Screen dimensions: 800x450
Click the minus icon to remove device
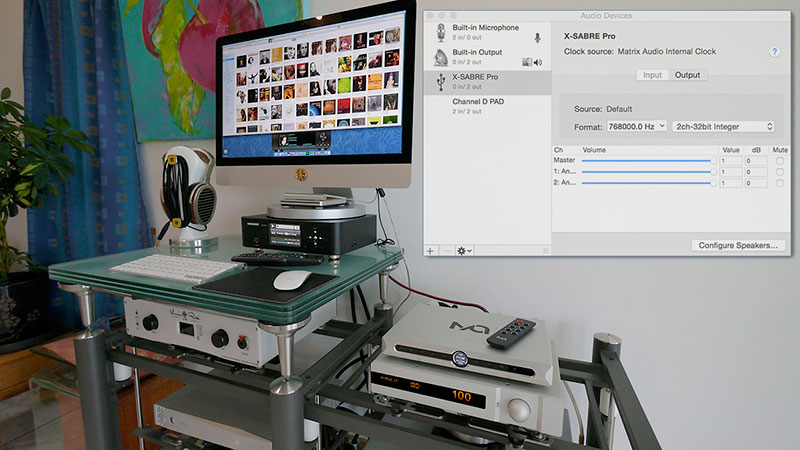(x=447, y=251)
